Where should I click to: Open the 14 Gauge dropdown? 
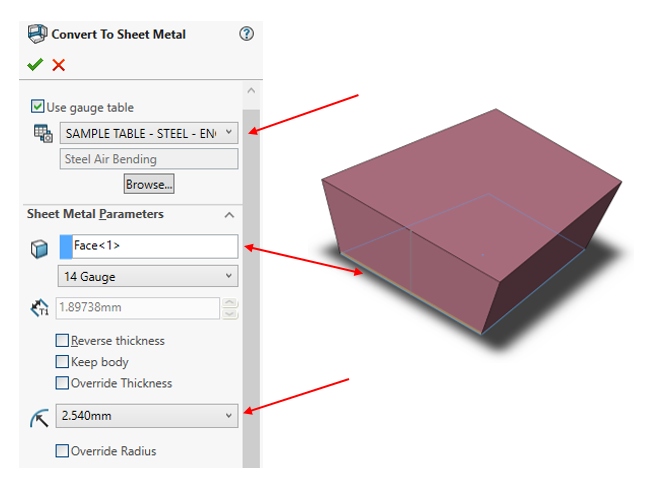click(229, 276)
